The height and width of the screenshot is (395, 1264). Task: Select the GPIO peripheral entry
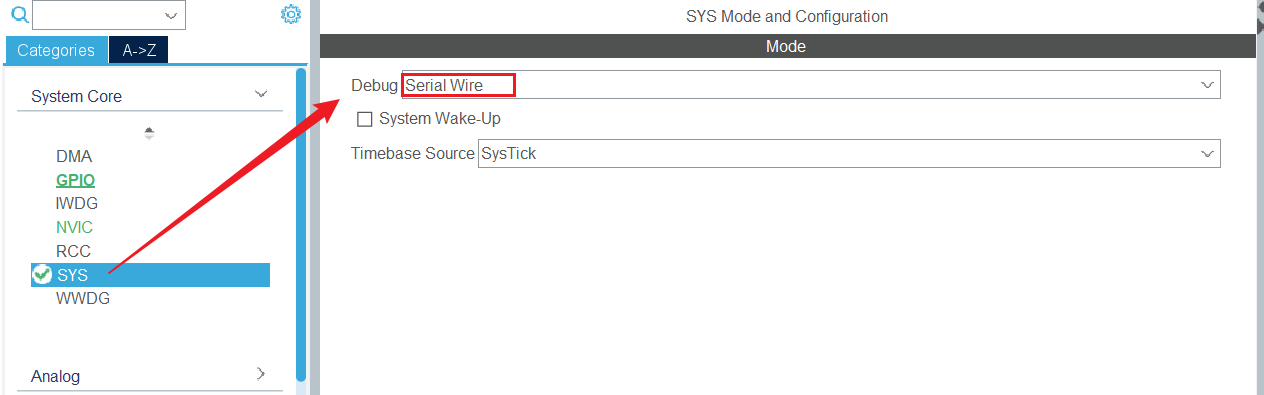[76, 180]
